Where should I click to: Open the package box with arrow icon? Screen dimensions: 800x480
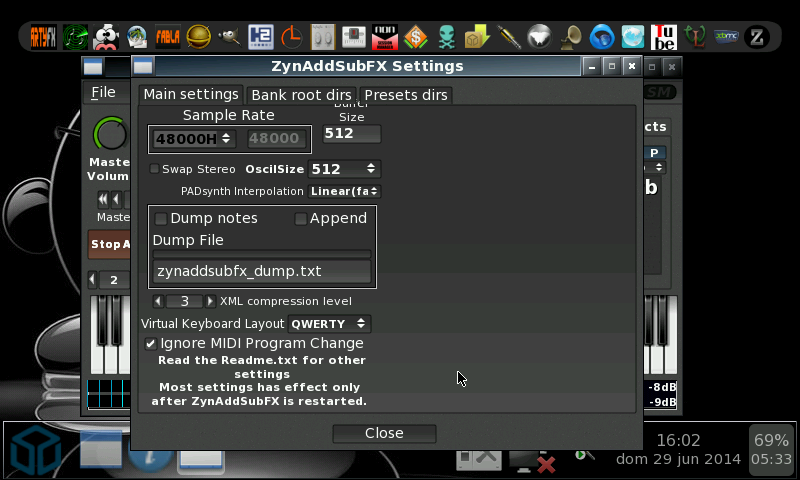[477, 37]
